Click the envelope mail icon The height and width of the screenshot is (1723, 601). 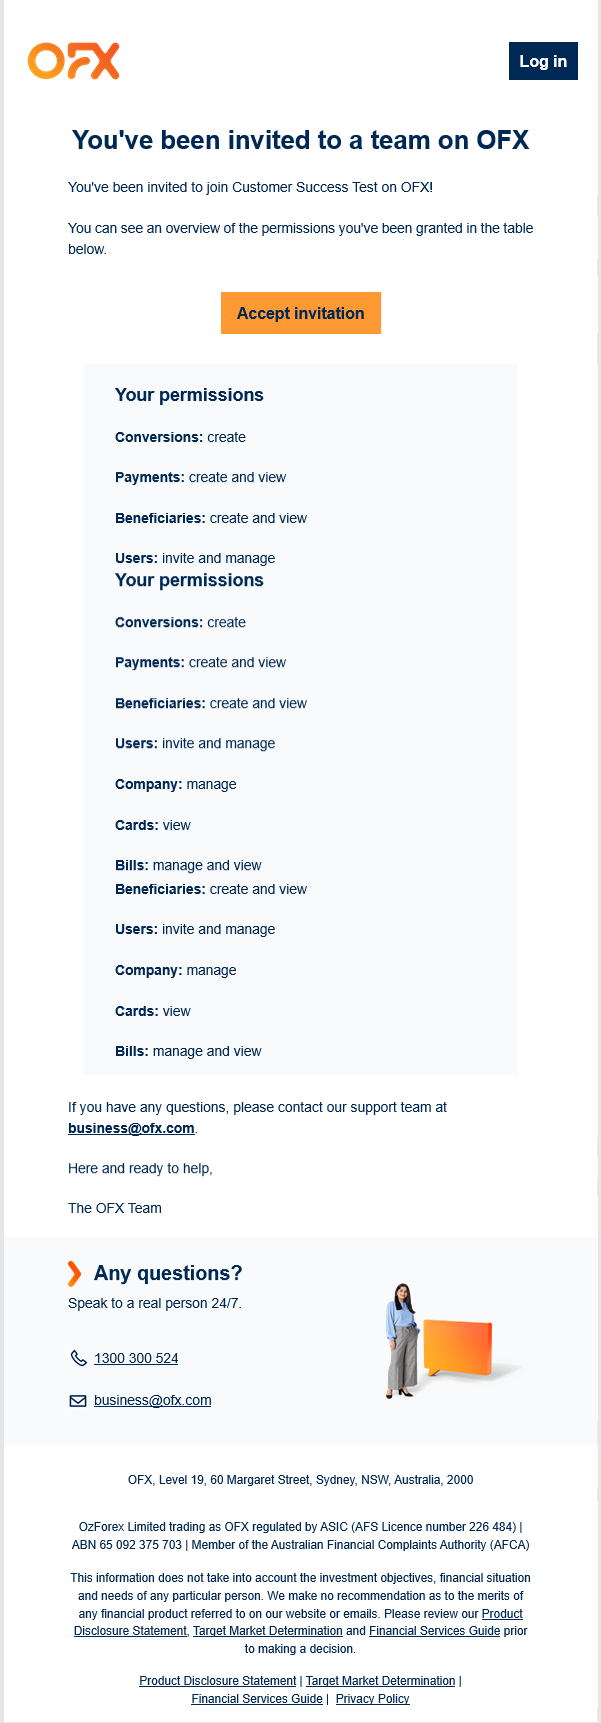tap(78, 1401)
